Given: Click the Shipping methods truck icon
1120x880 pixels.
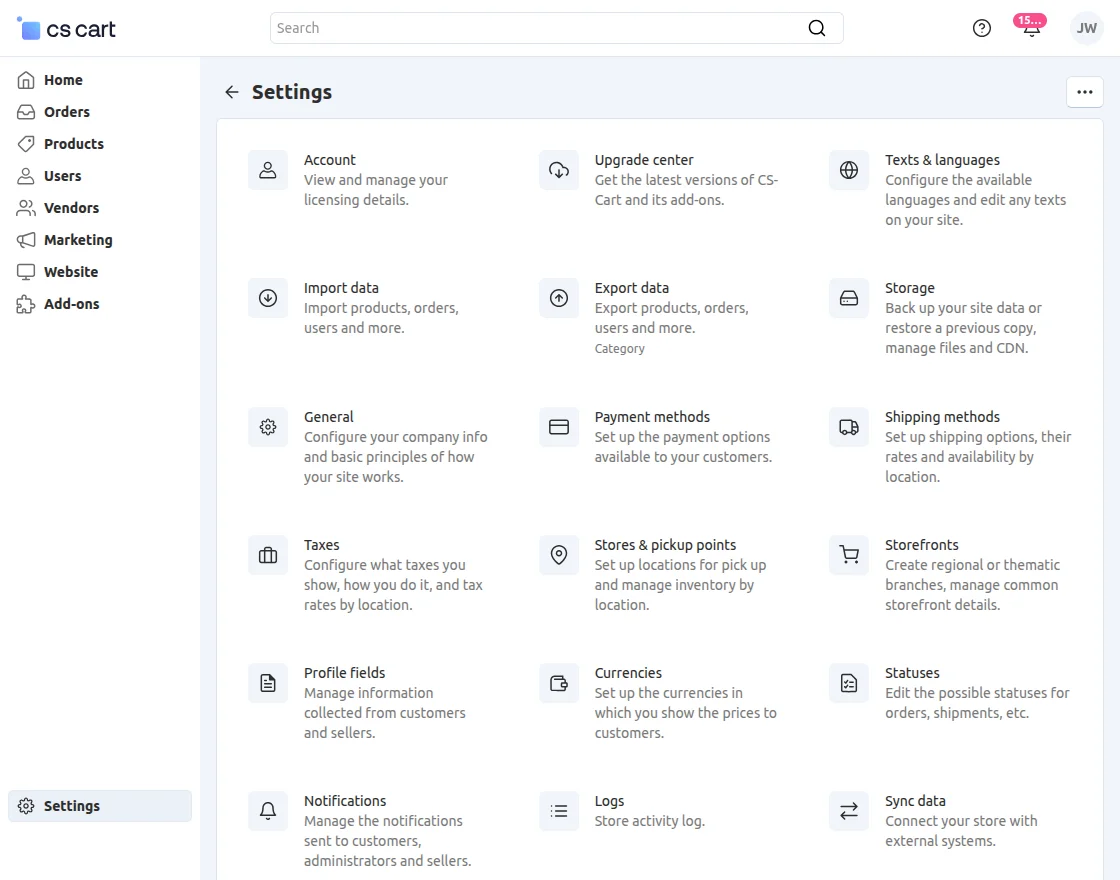Looking at the screenshot, I should pos(849,427).
